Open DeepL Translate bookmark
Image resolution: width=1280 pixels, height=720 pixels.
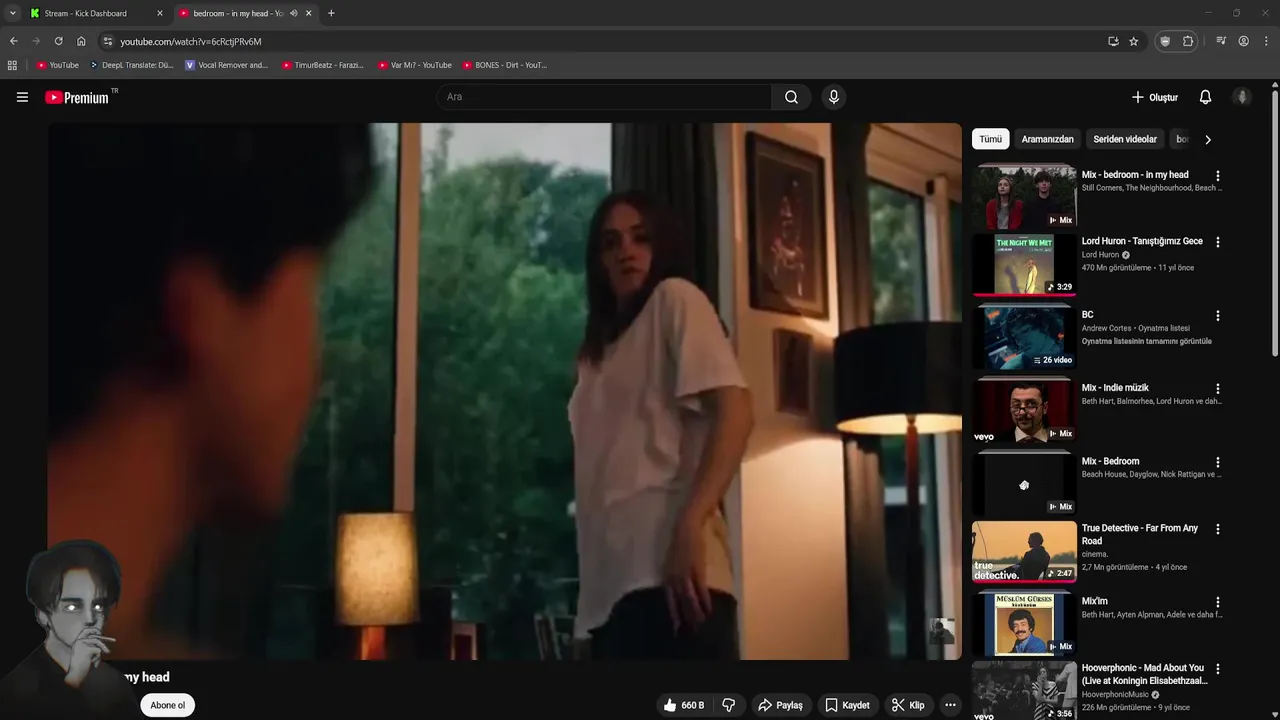(x=131, y=65)
